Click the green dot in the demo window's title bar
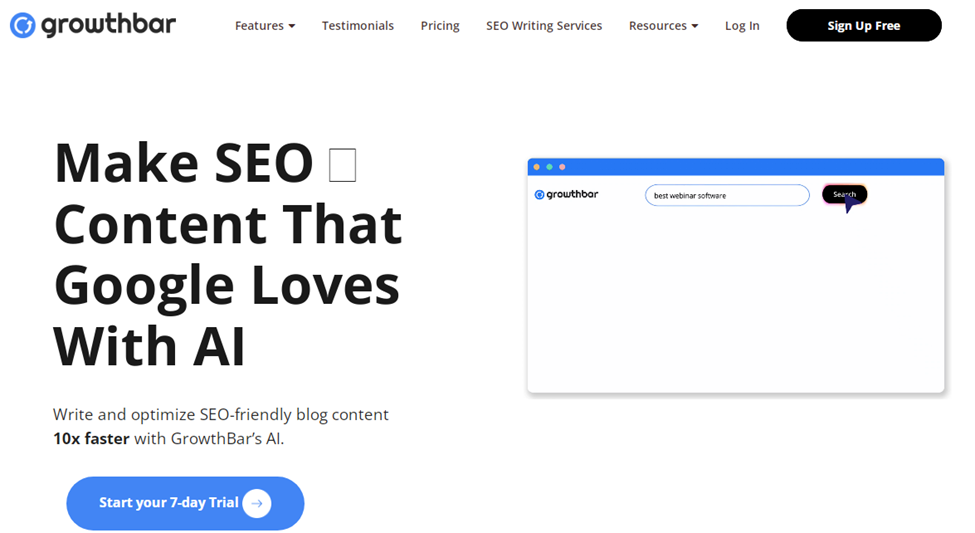Screen dimensions: 975x533 (x=549, y=167)
